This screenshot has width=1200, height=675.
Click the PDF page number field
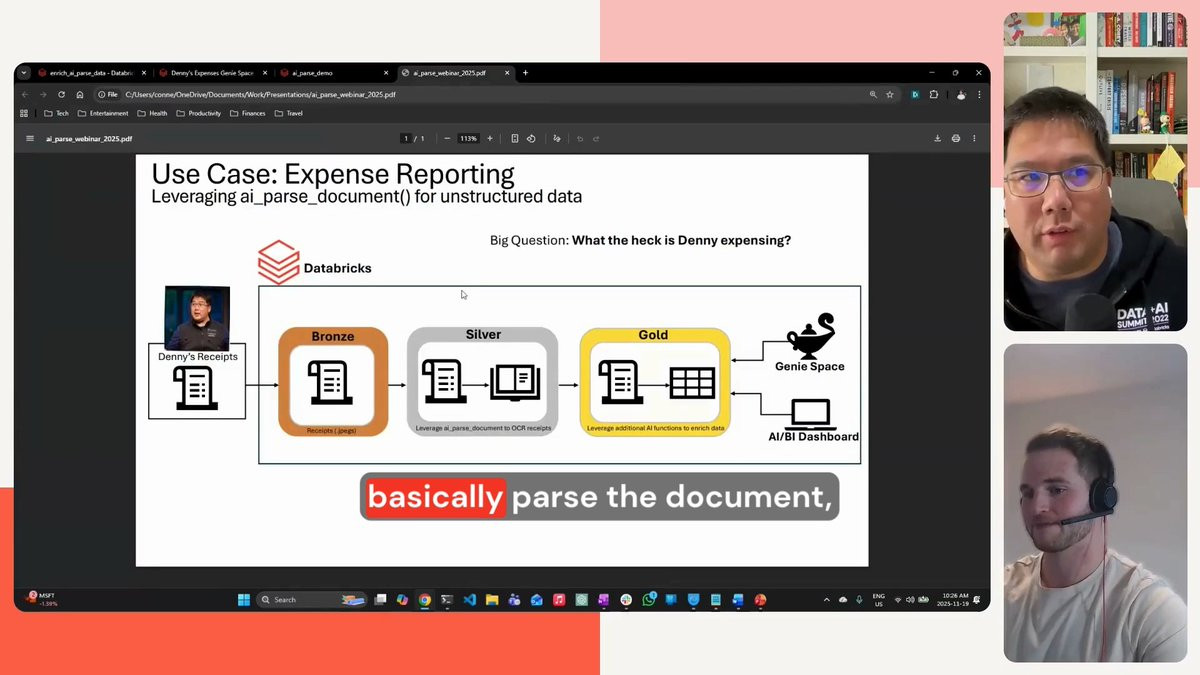point(406,139)
